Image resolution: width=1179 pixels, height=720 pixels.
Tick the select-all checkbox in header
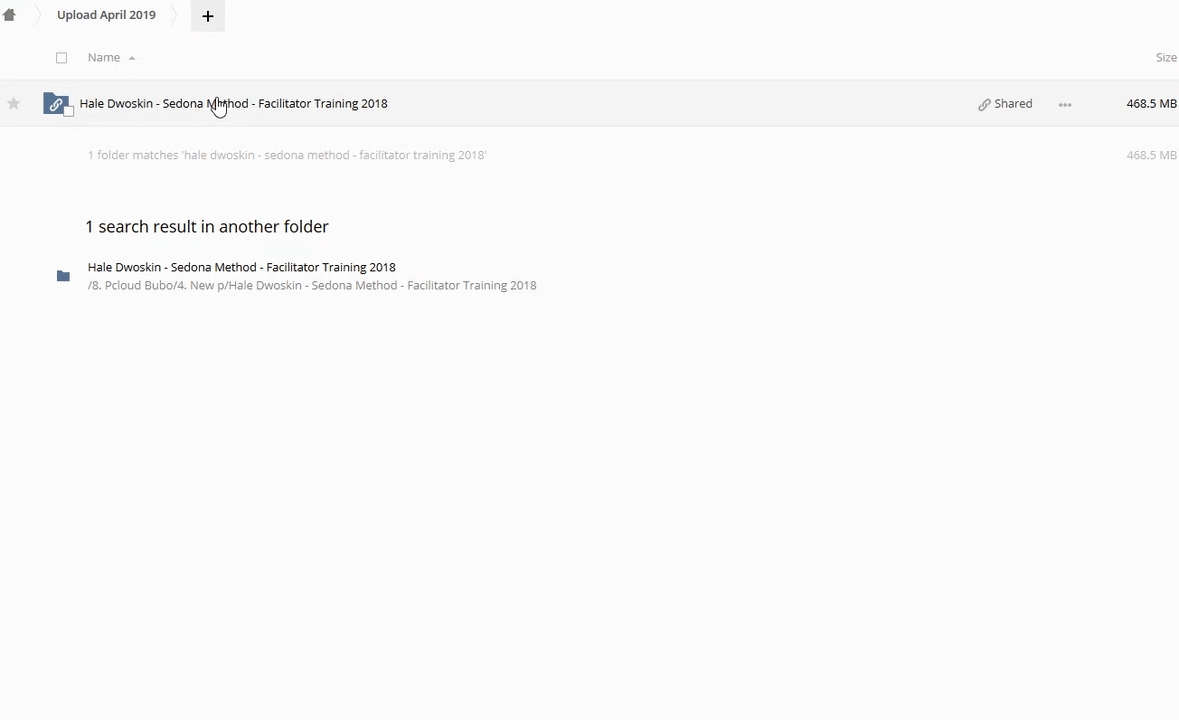click(62, 58)
